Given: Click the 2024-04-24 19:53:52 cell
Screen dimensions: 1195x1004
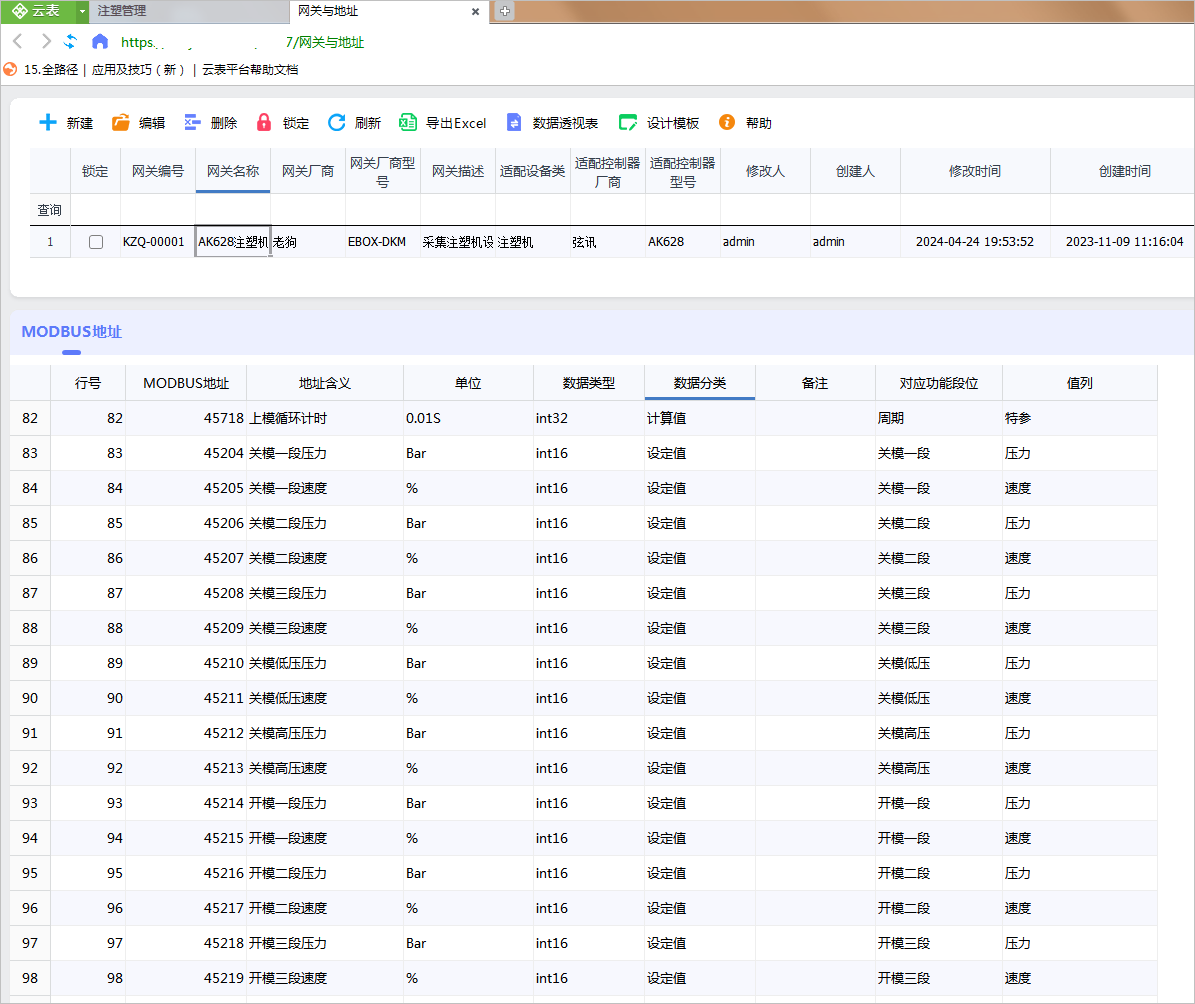Looking at the screenshot, I should click(975, 242).
